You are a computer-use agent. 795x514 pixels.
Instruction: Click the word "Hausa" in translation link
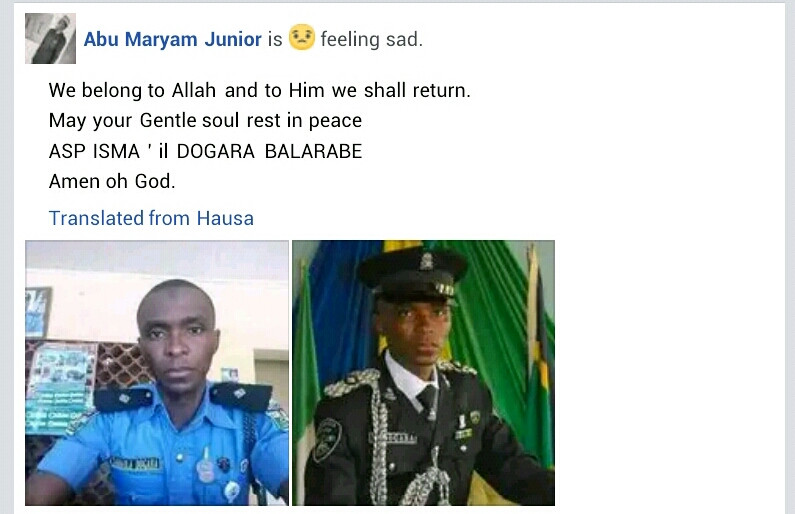click(x=225, y=218)
